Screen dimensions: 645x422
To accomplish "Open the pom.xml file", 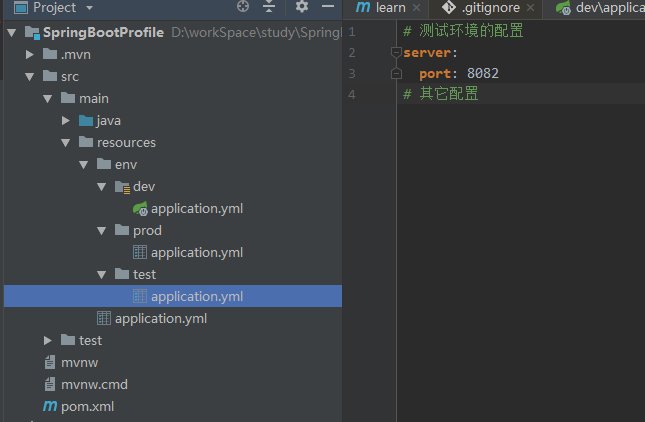I will point(87,407).
